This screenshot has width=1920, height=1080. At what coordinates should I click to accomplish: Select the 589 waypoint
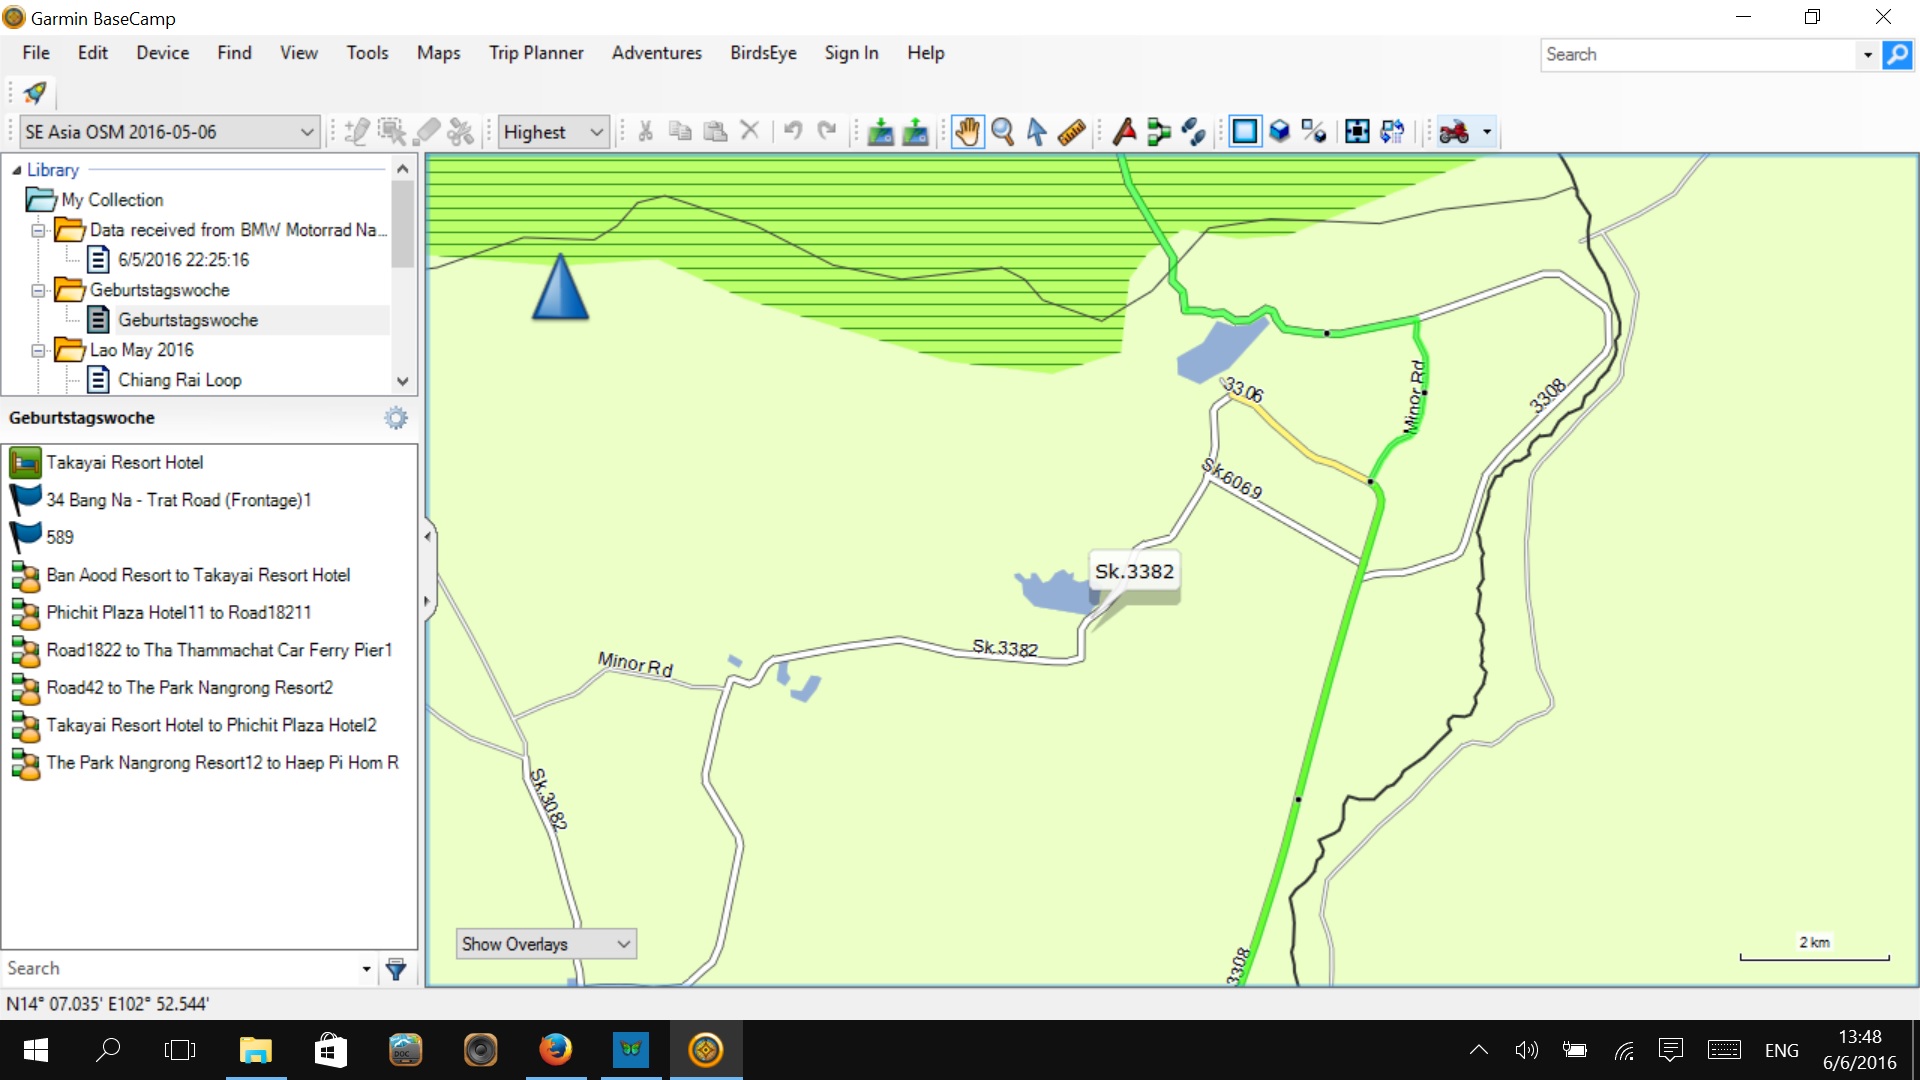click(x=60, y=538)
